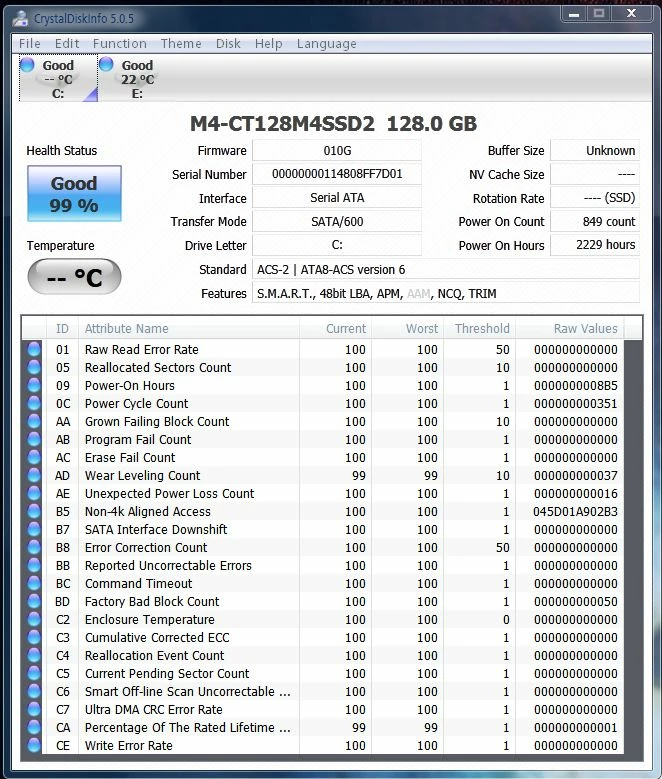Click the Firmware field showing 010G
This screenshot has width=662, height=779.
[337, 151]
